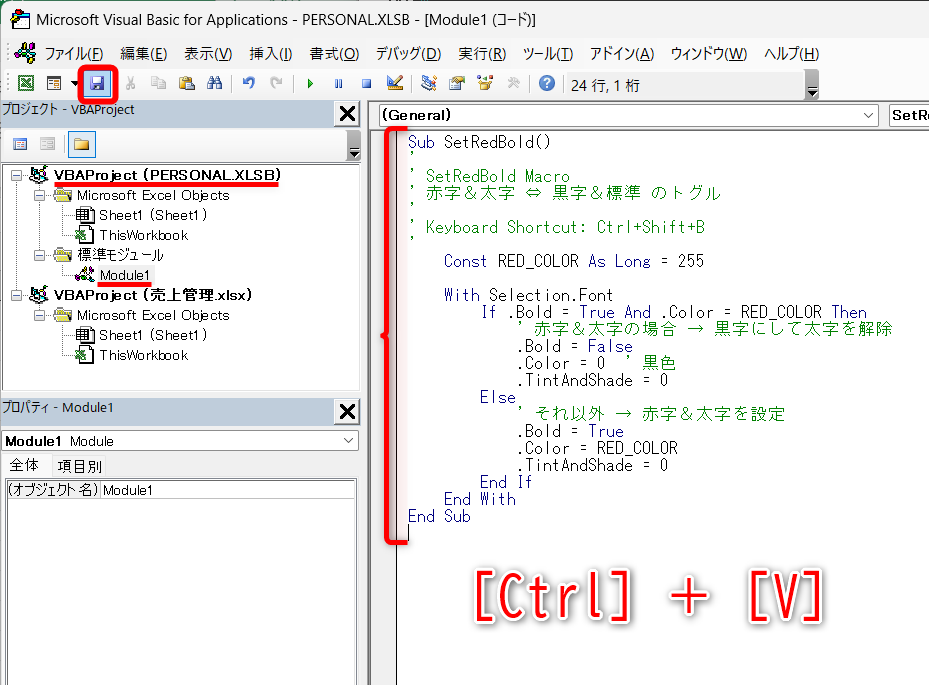Click the Redo arrow icon

pyautogui.click(x=276, y=83)
